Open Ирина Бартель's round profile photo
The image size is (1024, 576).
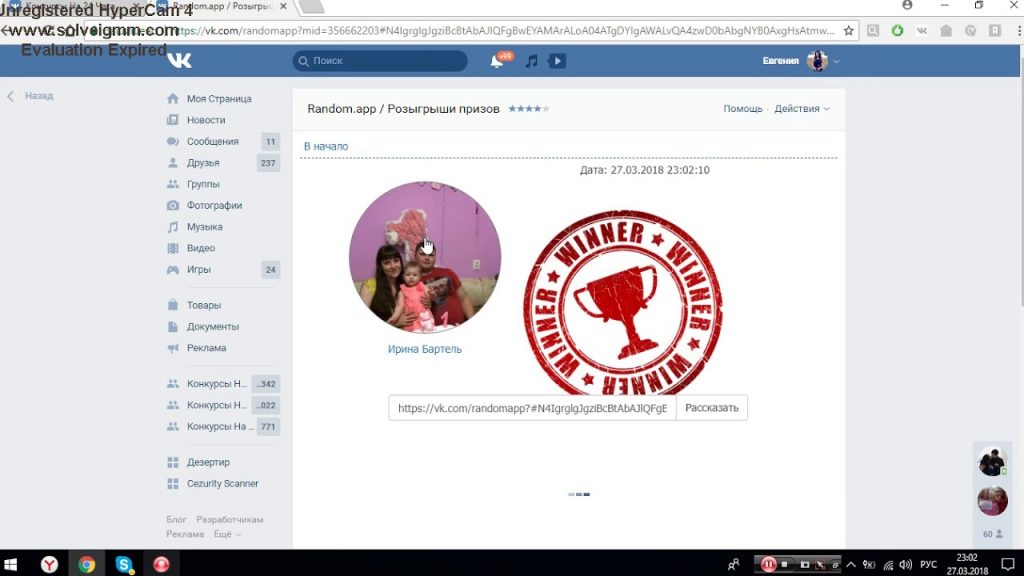(425, 257)
